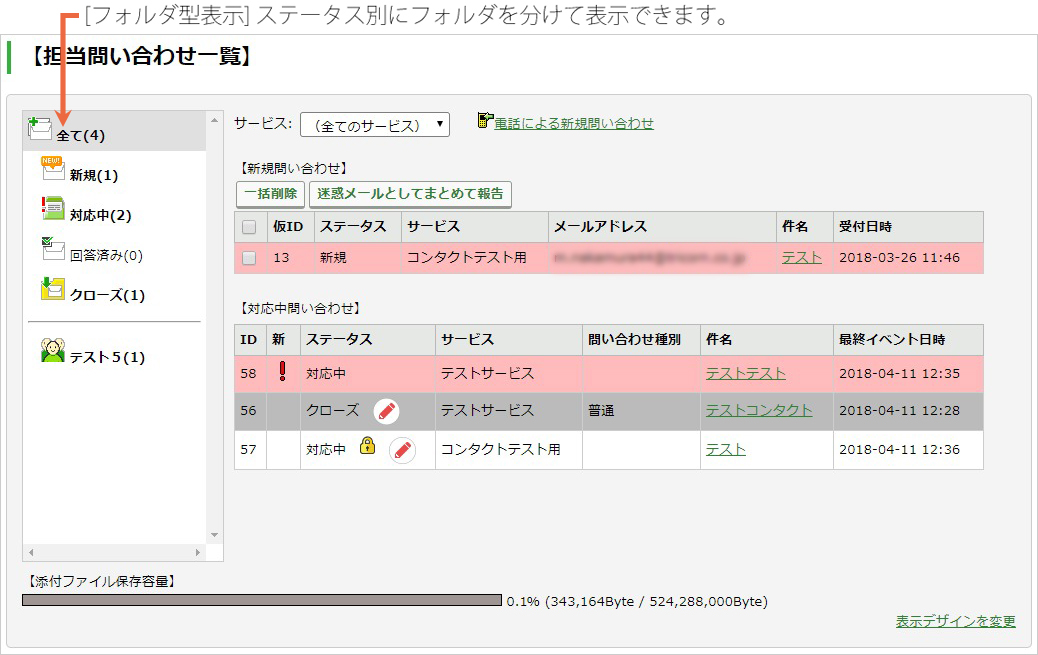The image size is (1038, 655).
Task: Click date 2018-04-11 12:35
Action: [x=899, y=374]
